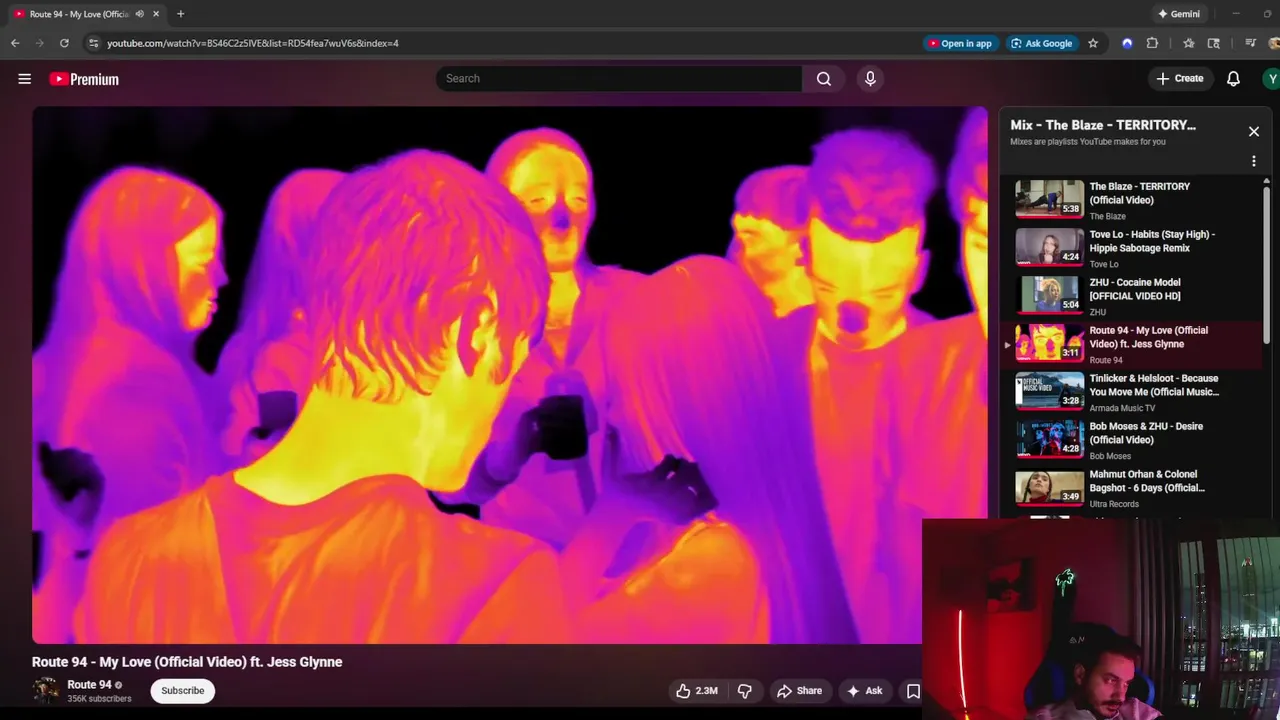Close the Route 94 browser tab

156,14
